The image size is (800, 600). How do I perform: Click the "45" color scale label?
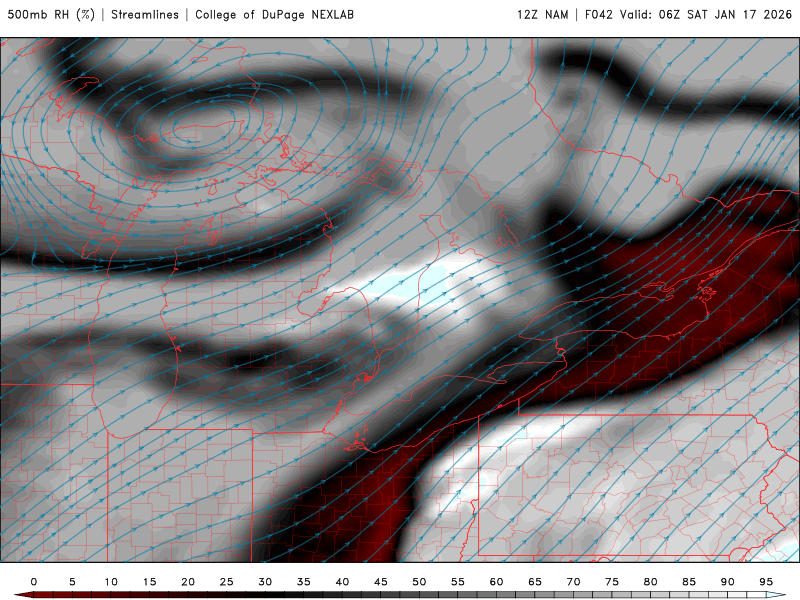tap(381, 582)
